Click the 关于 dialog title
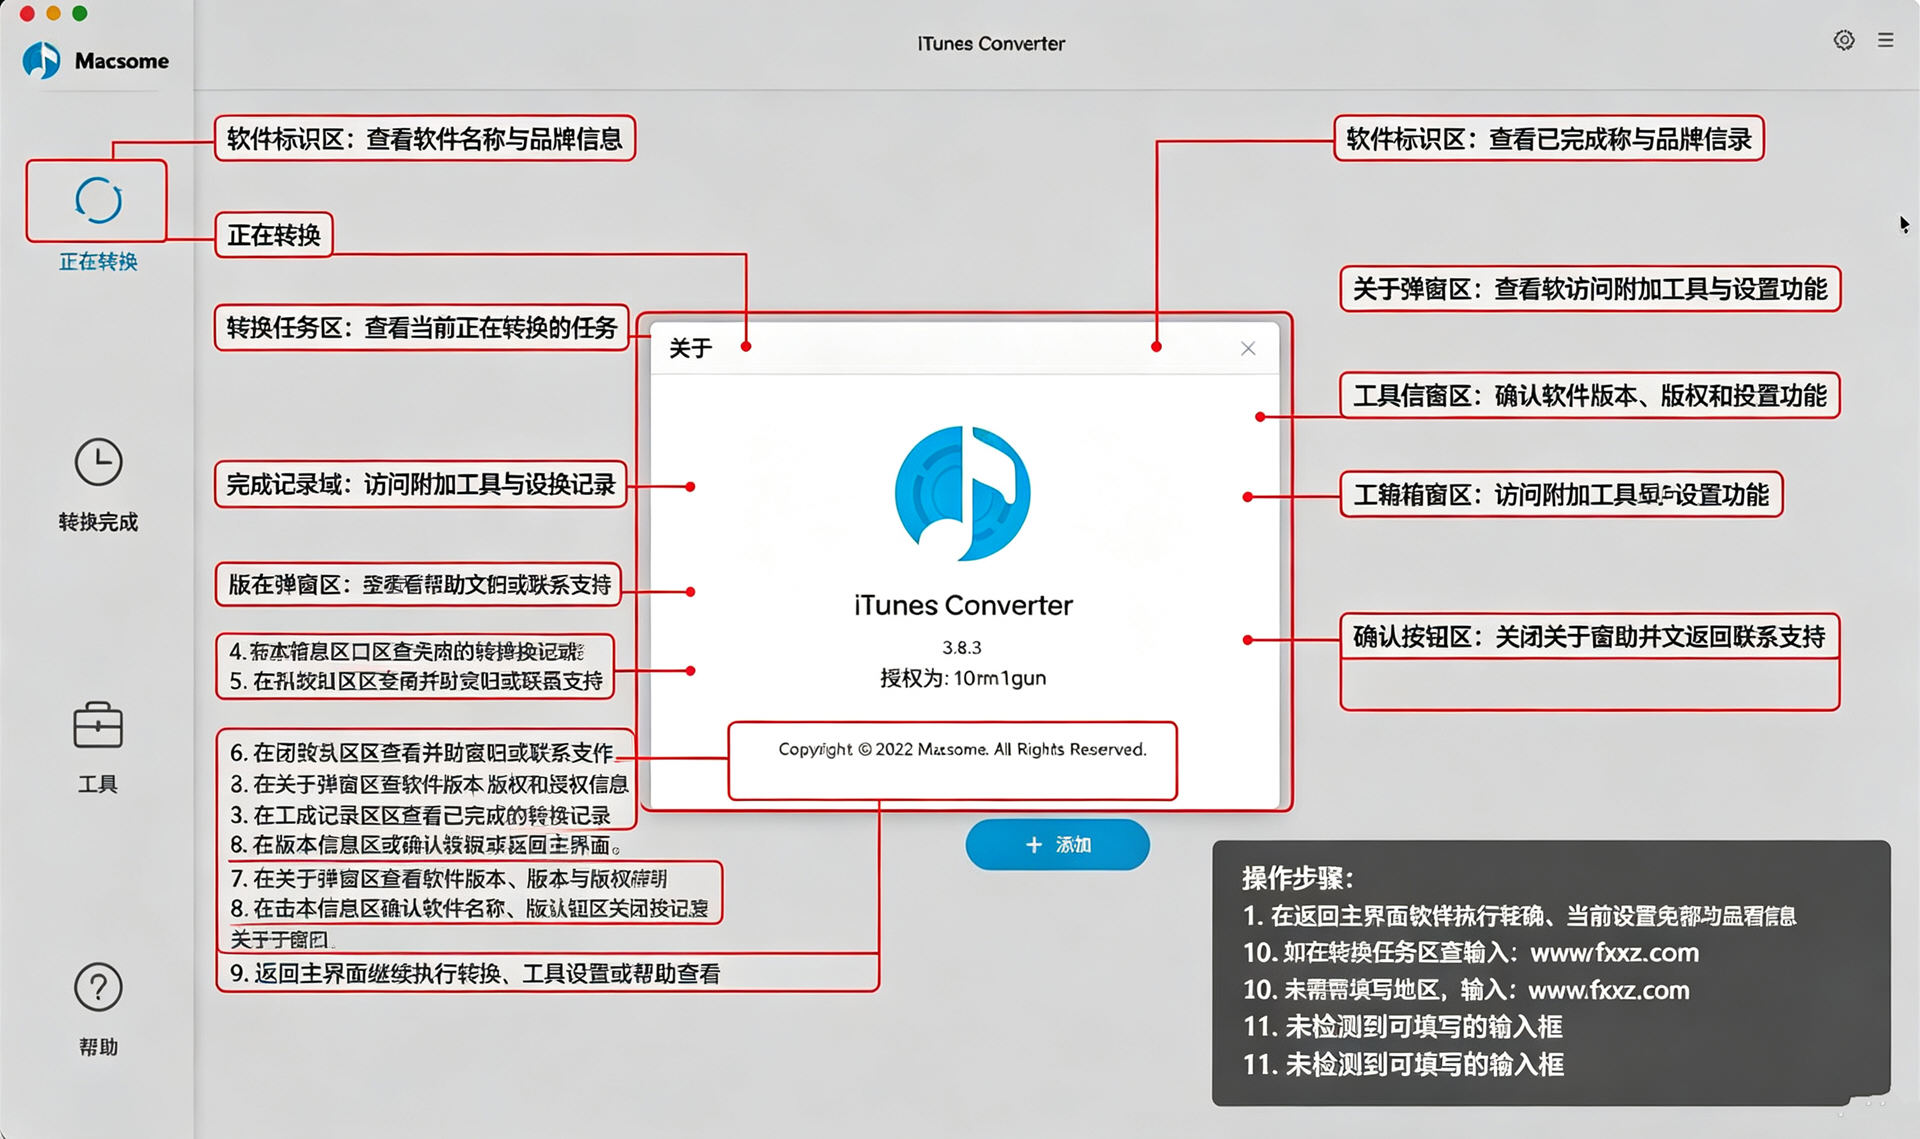The height and width of the screenshot is (1139, 1920). pyautogui.click(x=690, y=348)
